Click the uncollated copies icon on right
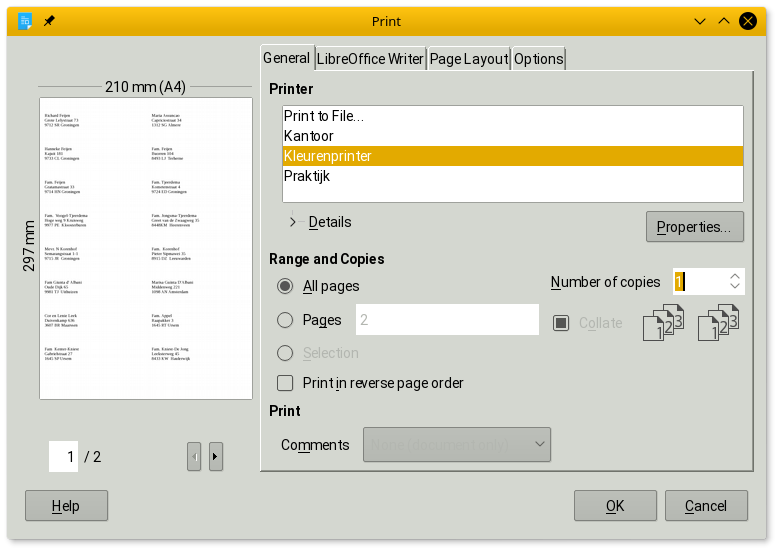Image resolution: width=779 pixels, height=552 pixels. click(x=718, y=323)
